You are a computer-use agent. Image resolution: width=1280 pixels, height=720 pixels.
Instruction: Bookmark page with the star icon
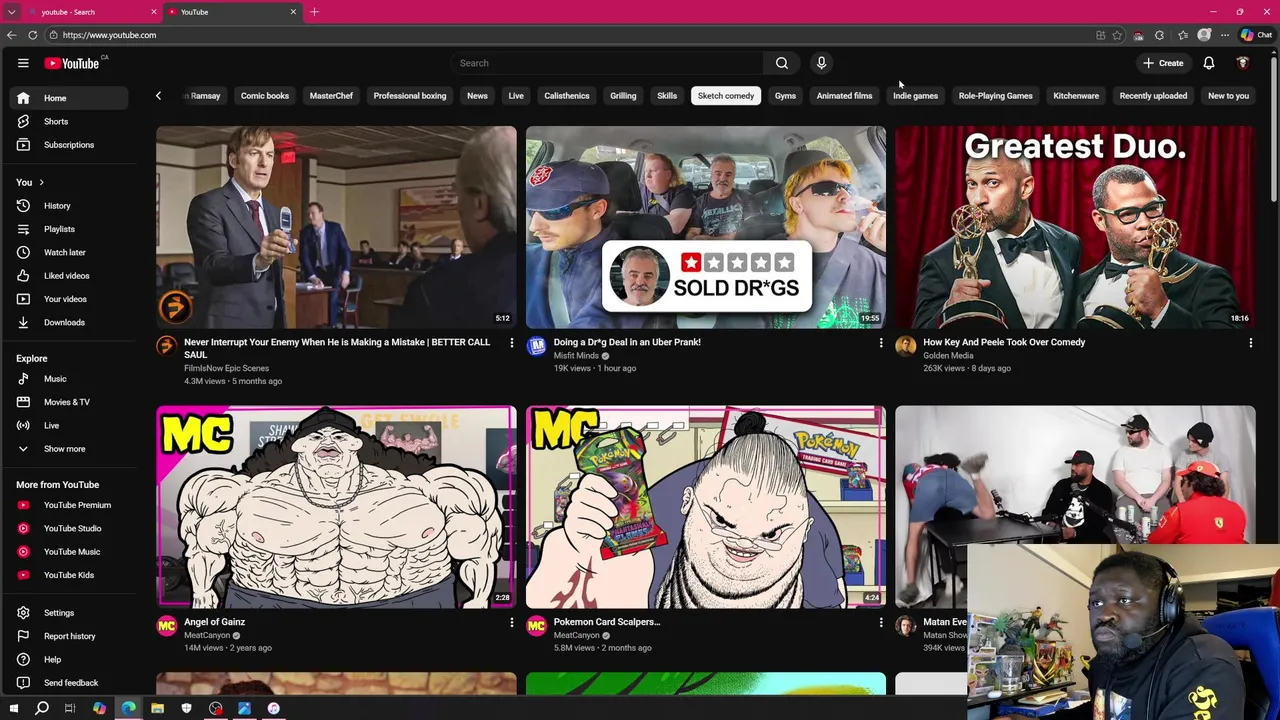pyautogui.click(x=1117, y=35)
